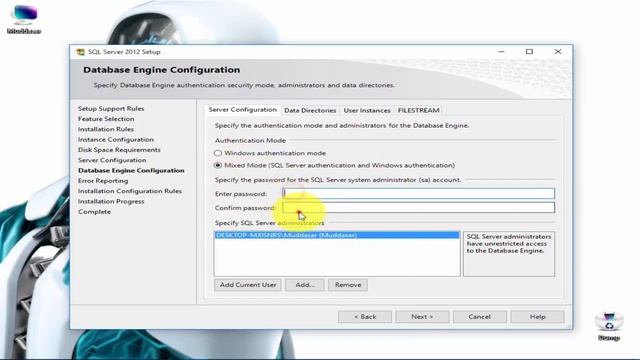Switch to the Server Configuration tab

pos(242,110)
